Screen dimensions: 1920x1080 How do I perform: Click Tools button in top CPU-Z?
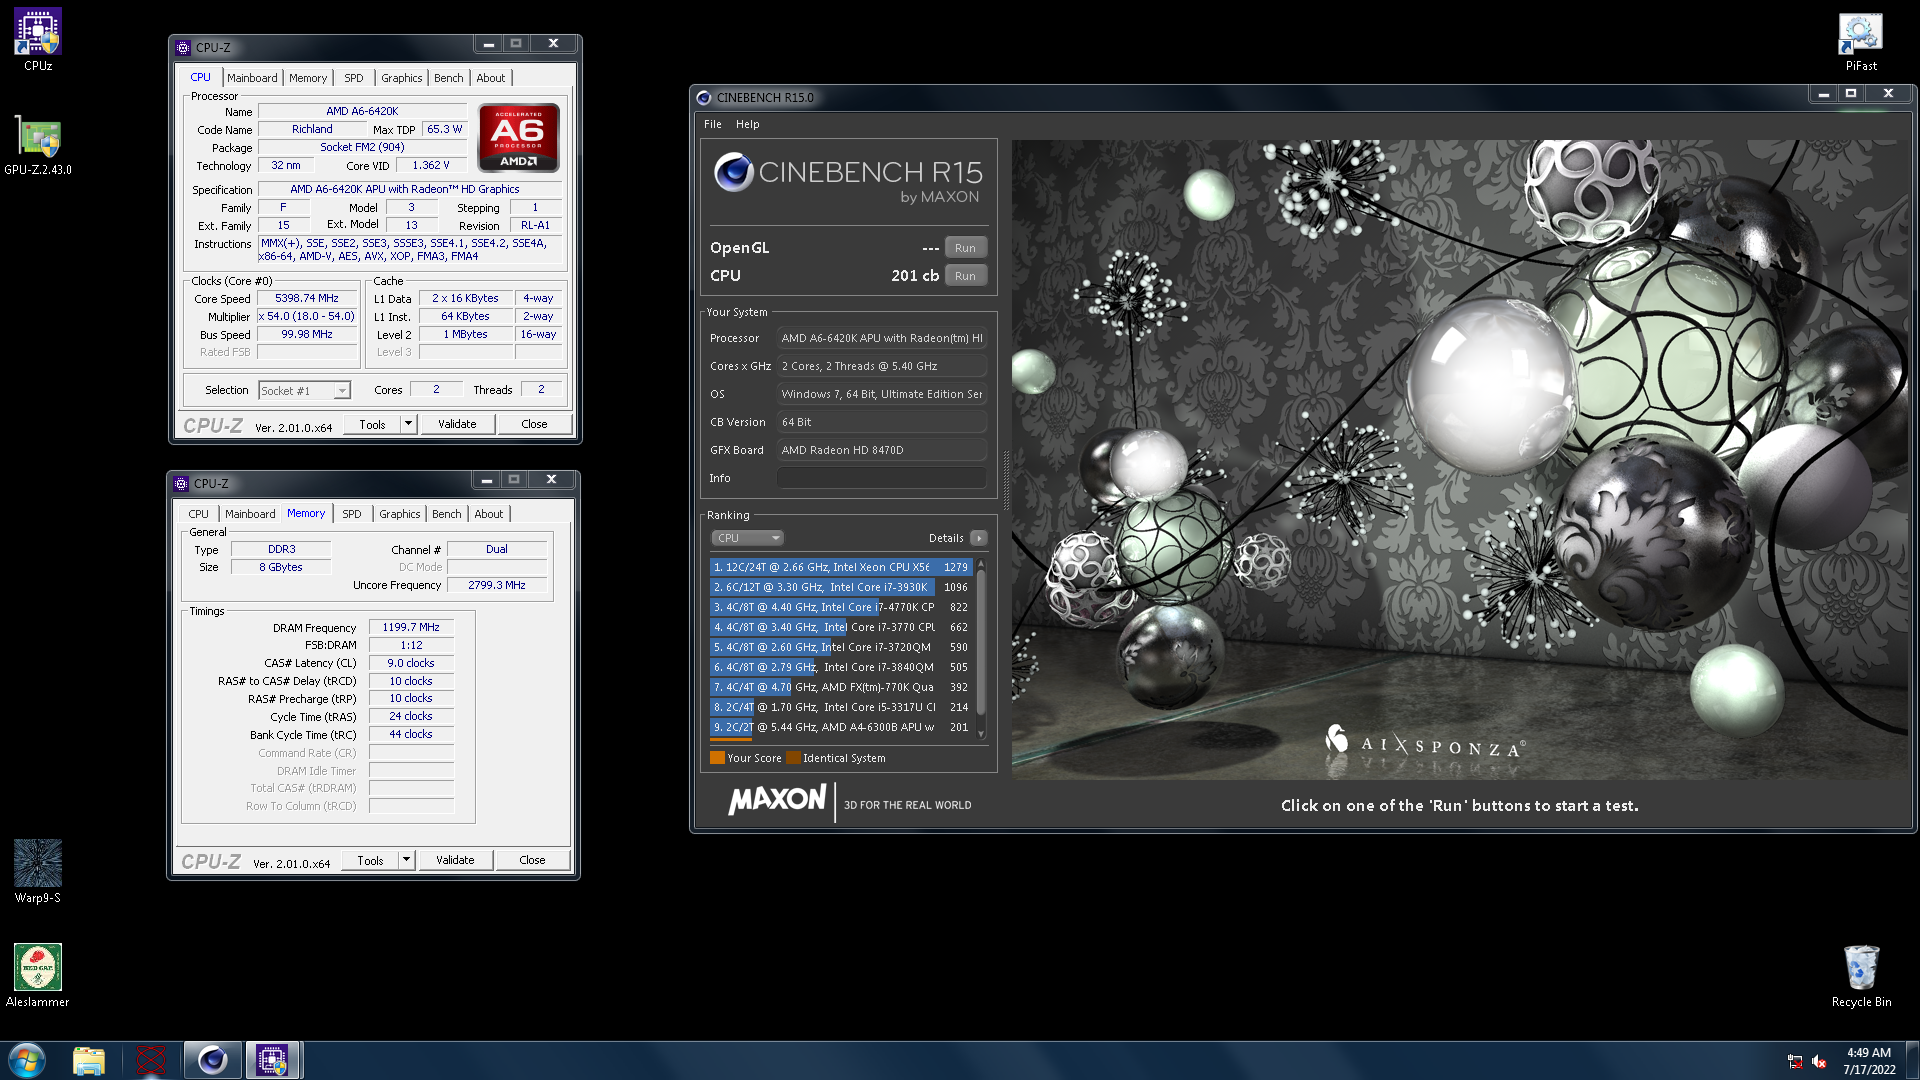point(372,424)
